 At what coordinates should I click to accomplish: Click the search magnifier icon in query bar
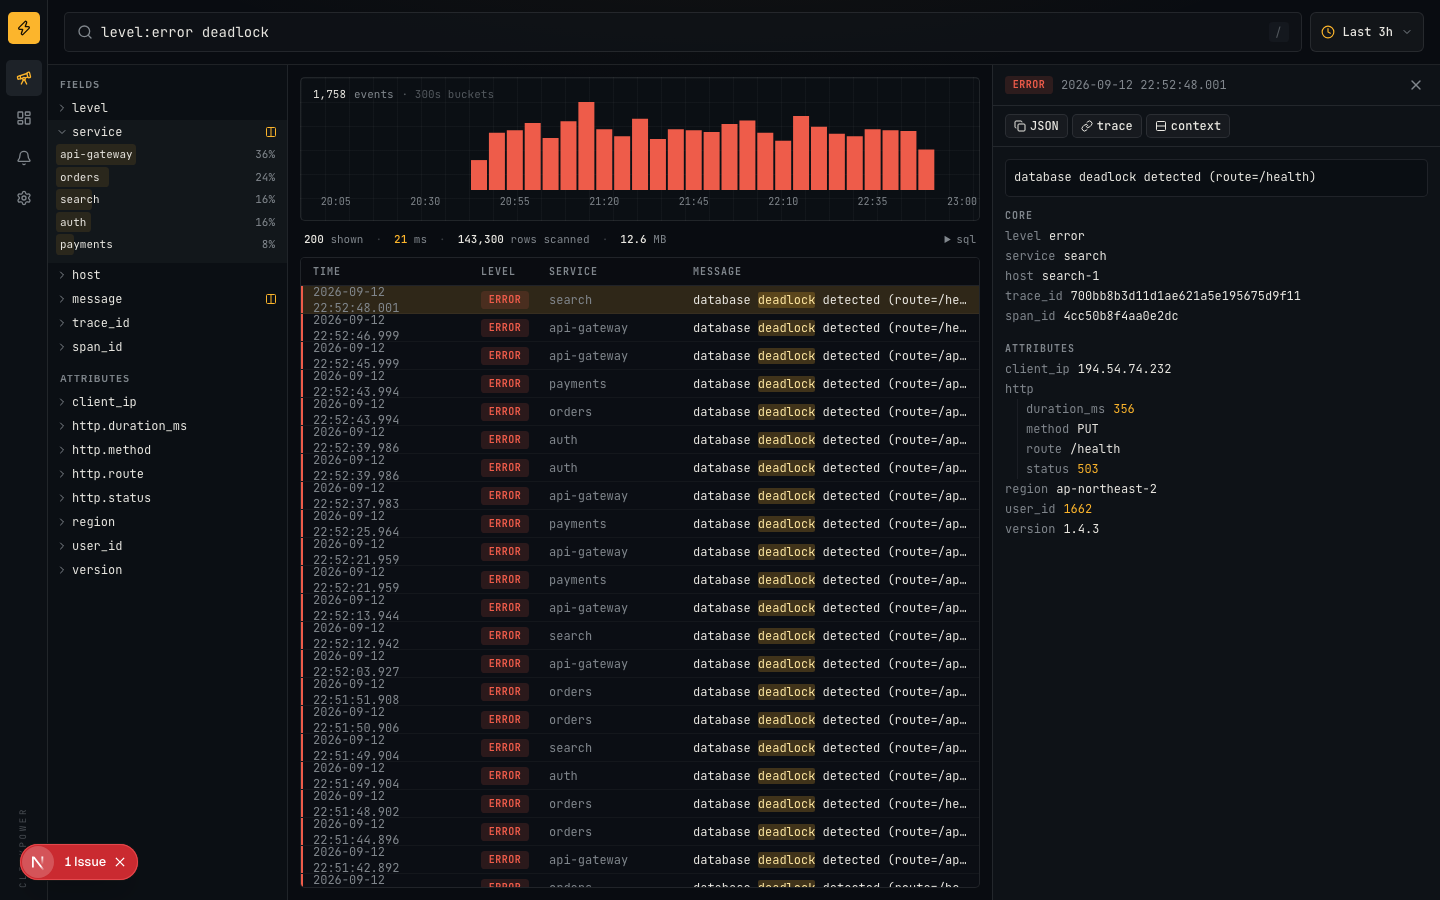pyautogui.click(x=85, y=32)
